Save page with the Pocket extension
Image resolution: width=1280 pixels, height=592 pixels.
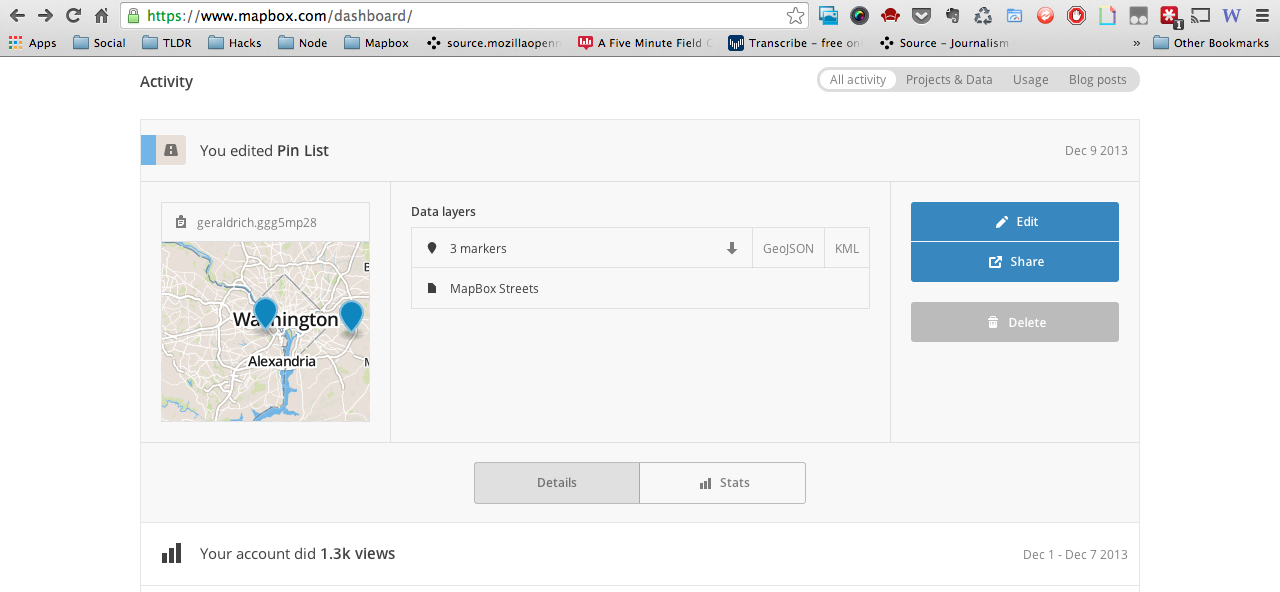click(922, 15)
